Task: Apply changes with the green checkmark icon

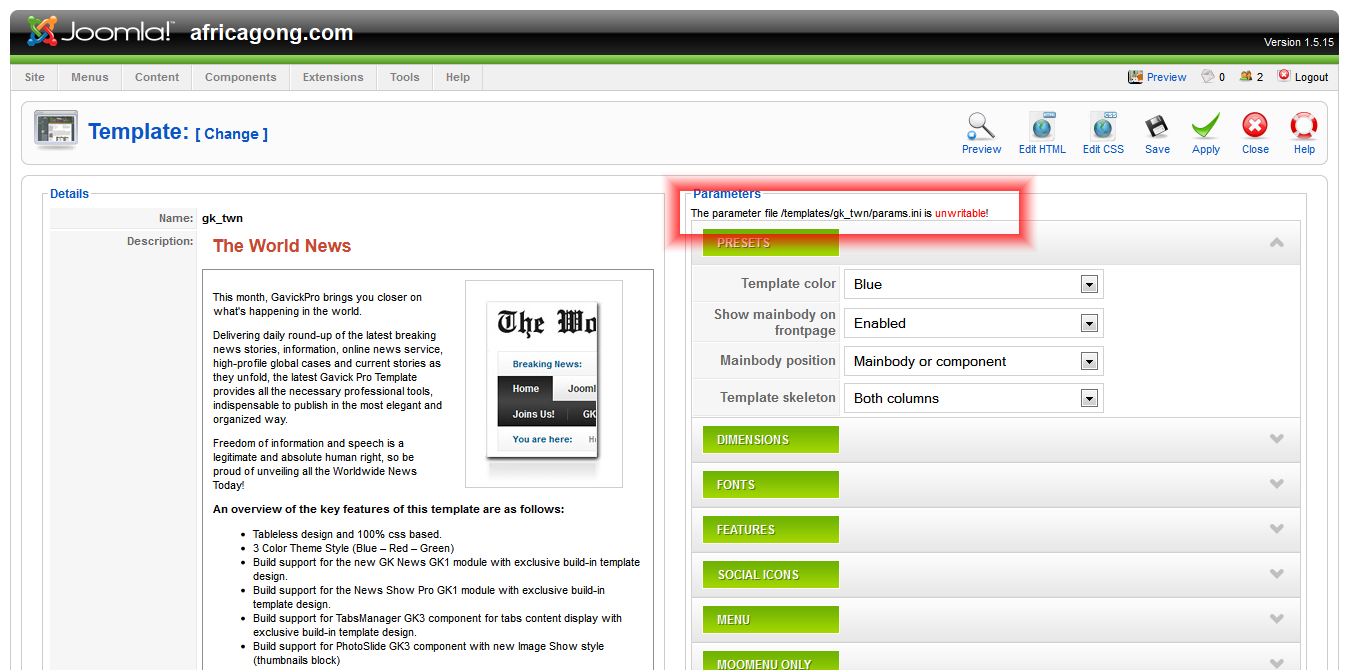Action: (1206, 126)
